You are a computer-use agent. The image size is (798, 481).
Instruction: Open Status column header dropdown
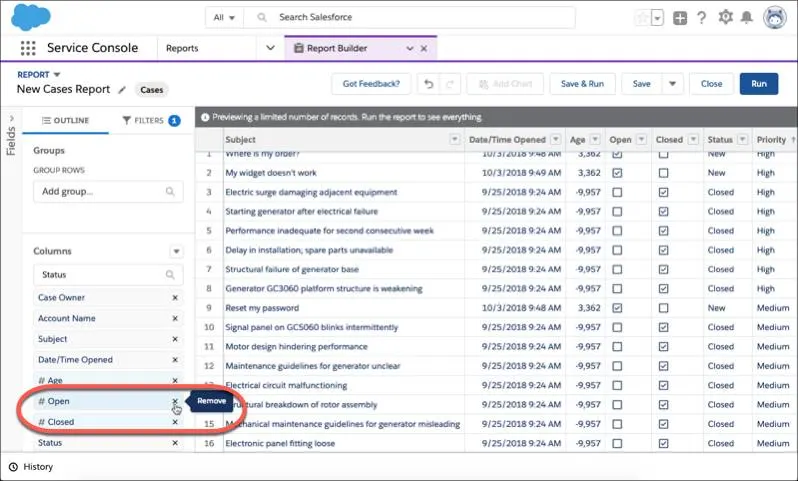743,139
